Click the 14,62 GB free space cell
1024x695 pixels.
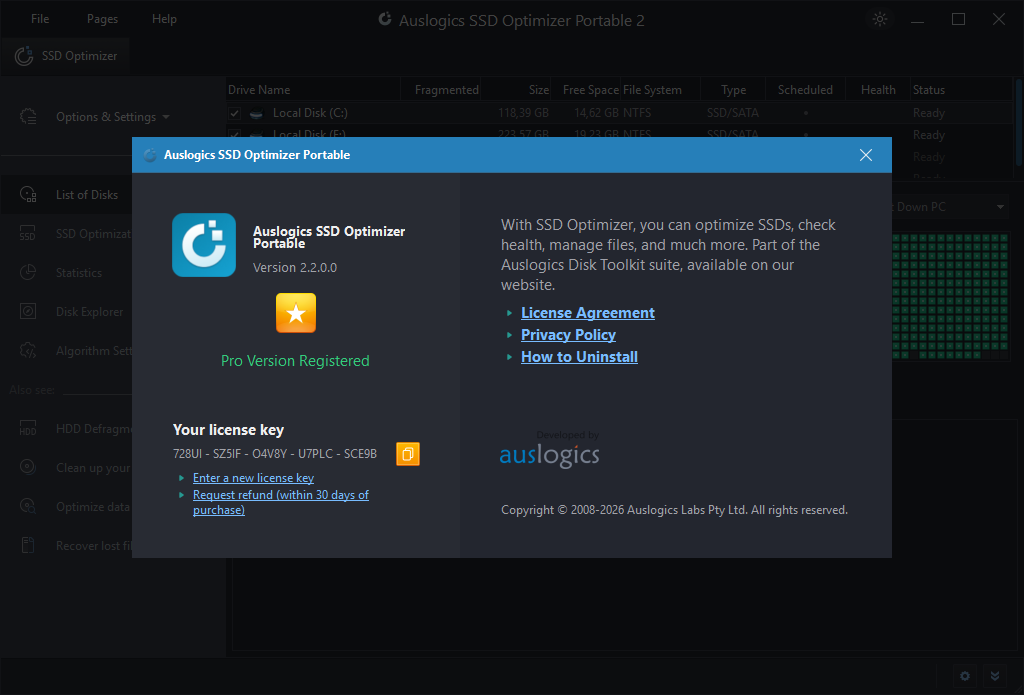(596, 113)
